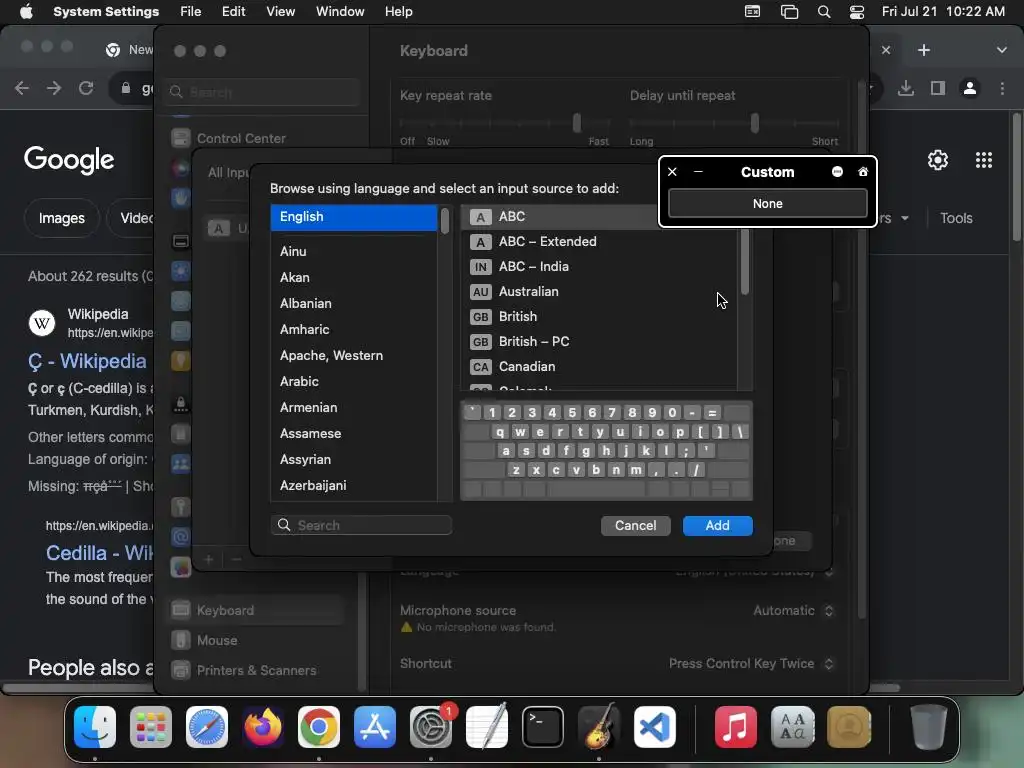Screen dimensions: 1024x768
Task: Open Control Center in menu bar
Action: pos(857,12)
